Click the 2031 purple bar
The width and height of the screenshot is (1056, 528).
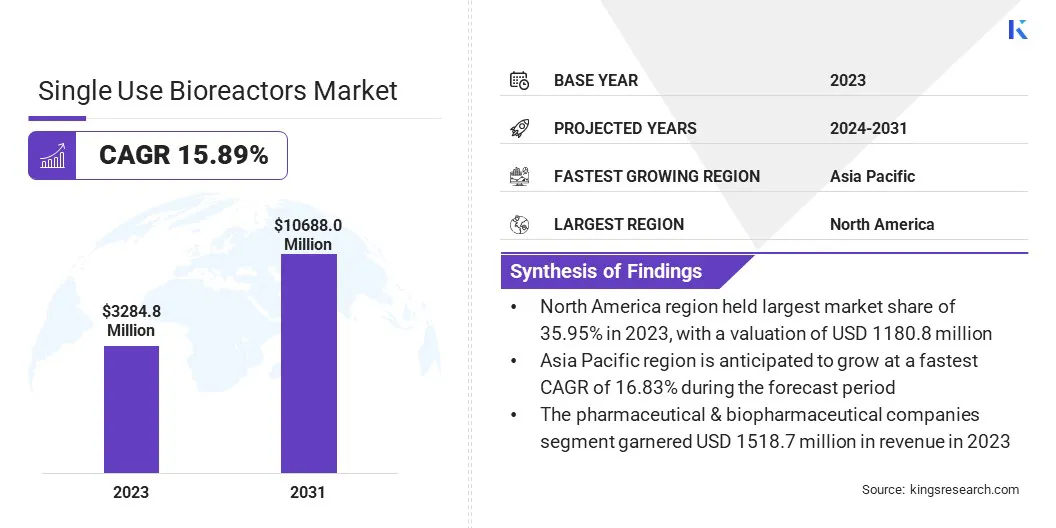308,363
